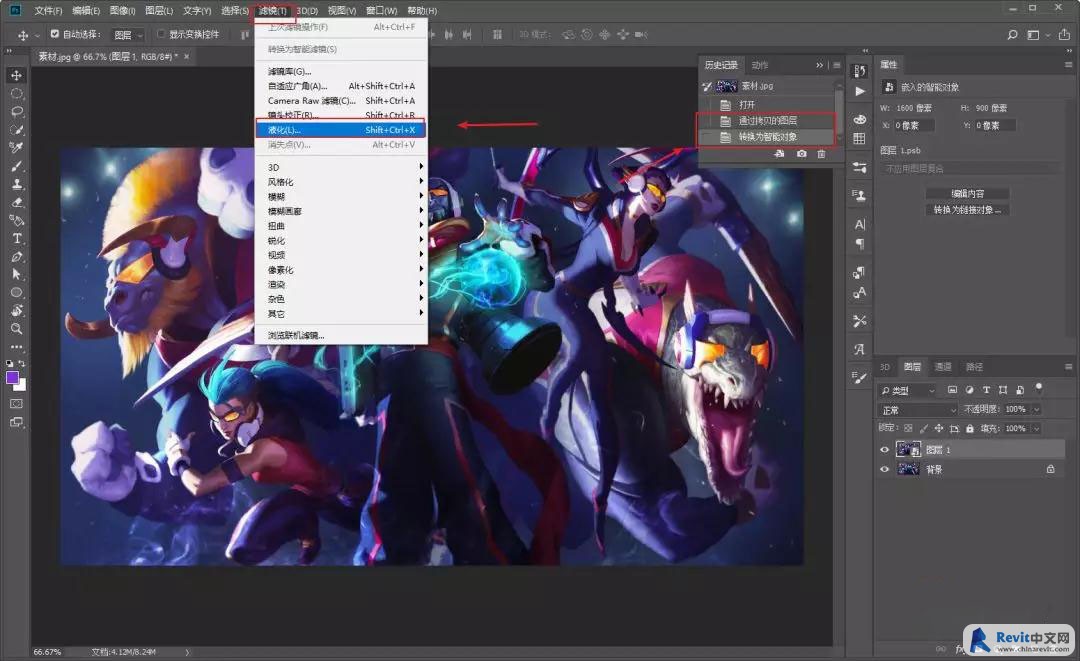Toggle lock image pixels brush icon
This screenshot has height=661, width=1080.
pos(924,428)
